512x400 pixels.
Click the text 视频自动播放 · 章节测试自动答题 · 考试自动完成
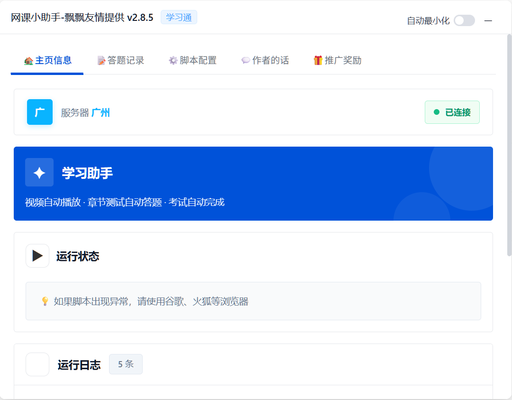125,202
